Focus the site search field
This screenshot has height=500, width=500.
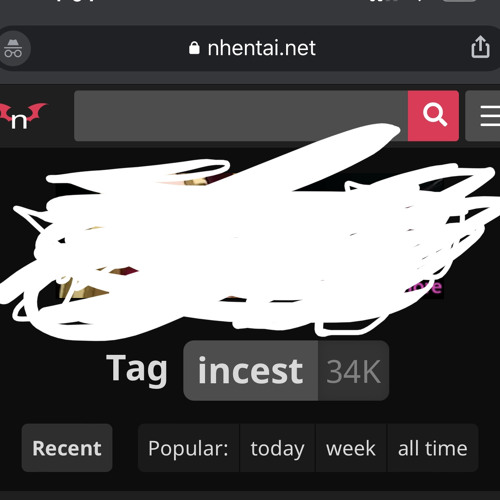tap(241, 116)
